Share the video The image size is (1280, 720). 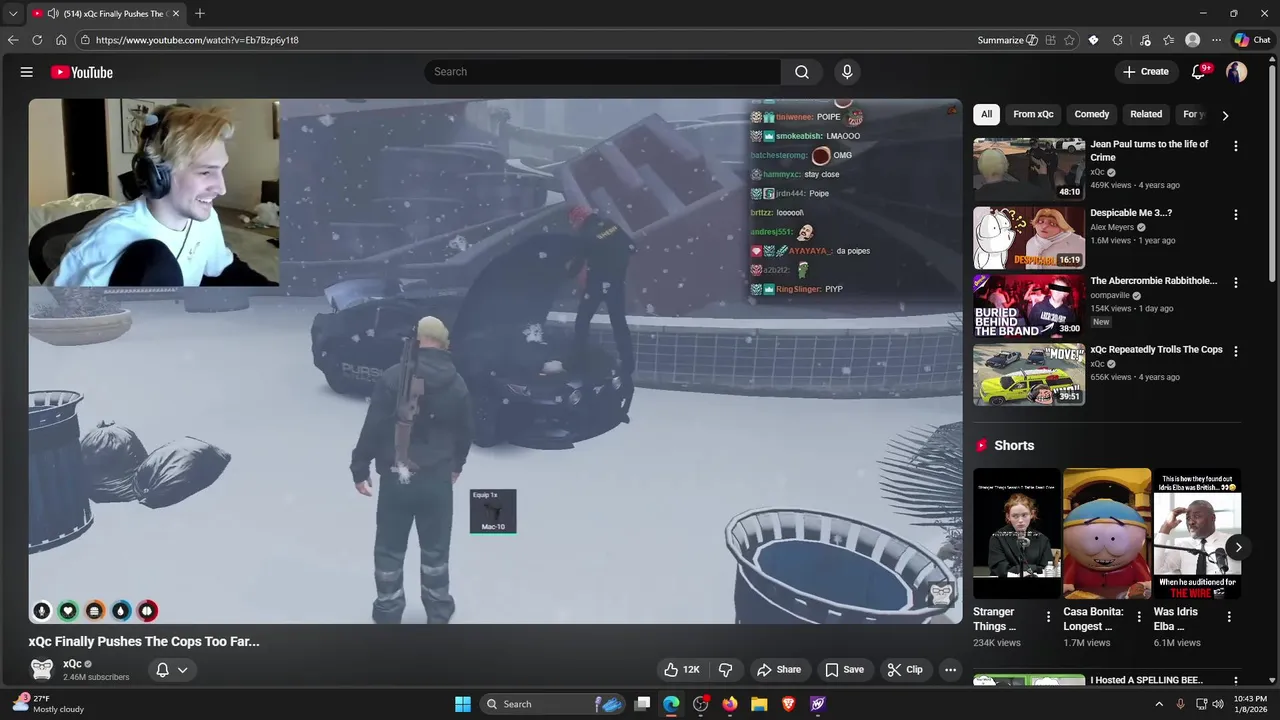pos(779,670)
